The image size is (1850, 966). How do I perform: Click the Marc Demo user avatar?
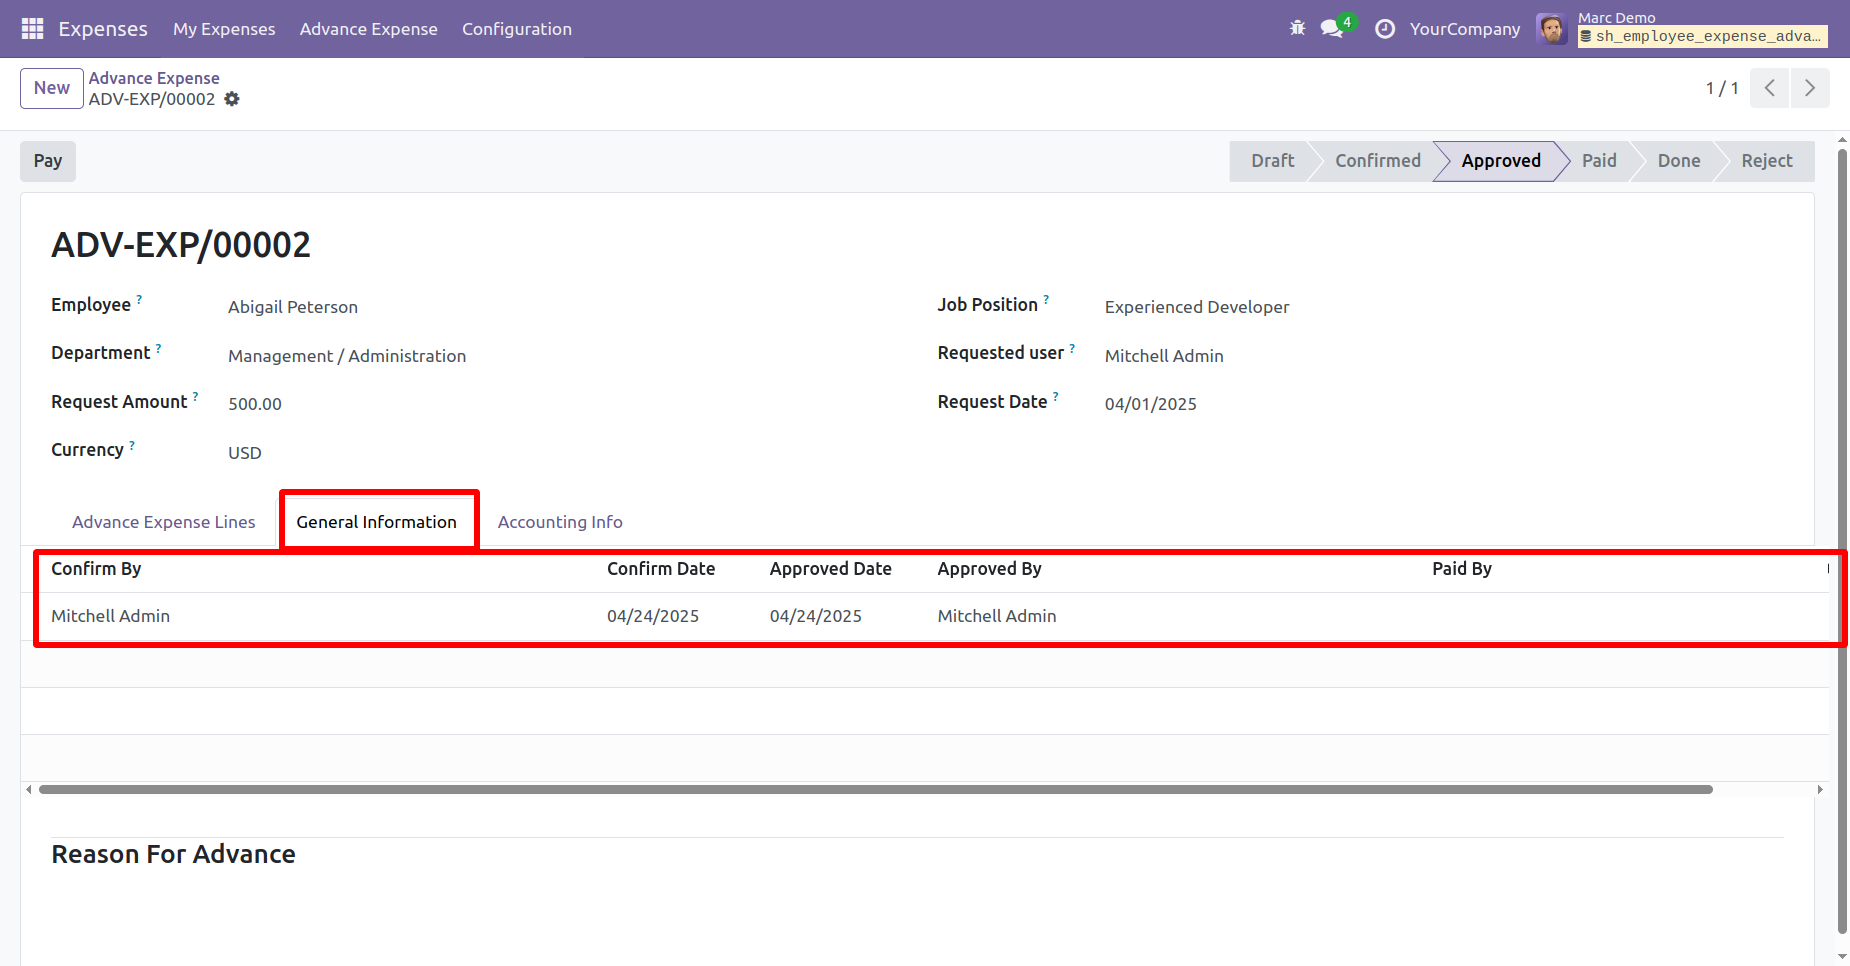point(1551,29)
